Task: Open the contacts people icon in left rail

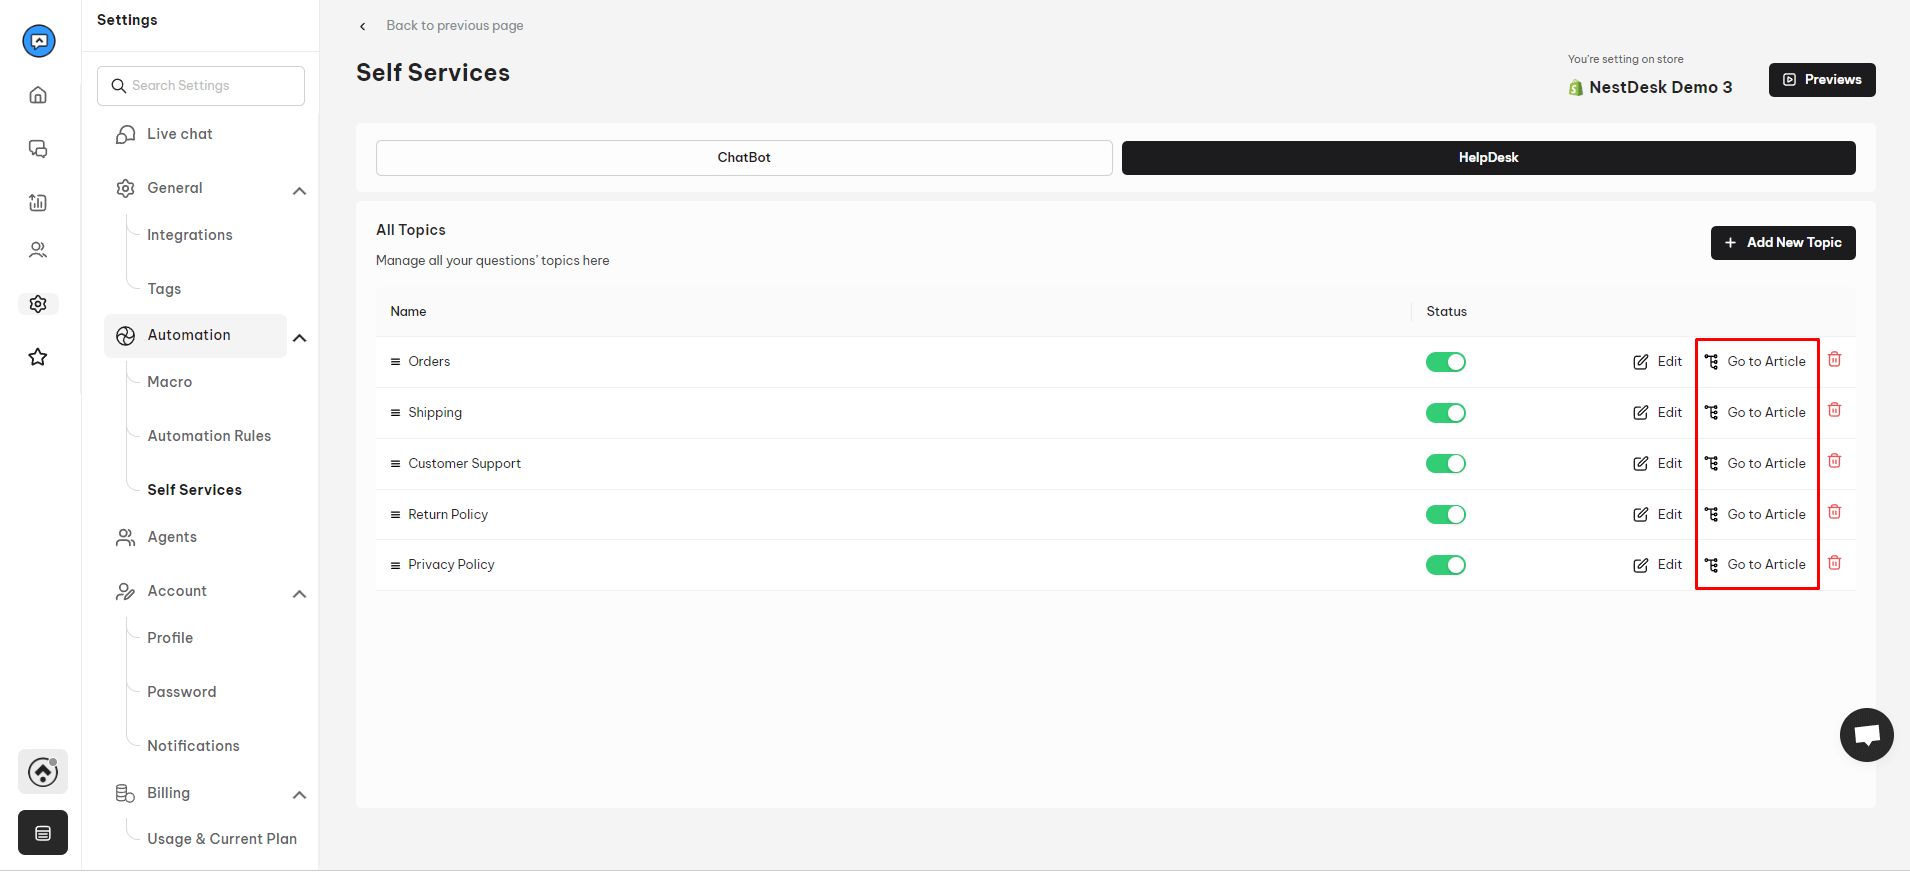Action: coord(38,250)
